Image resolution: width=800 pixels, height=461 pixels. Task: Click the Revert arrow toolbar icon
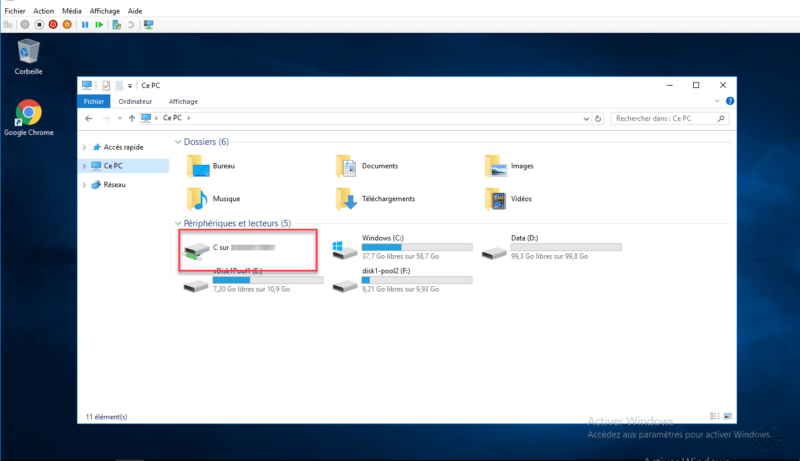(x=131, y=24)
